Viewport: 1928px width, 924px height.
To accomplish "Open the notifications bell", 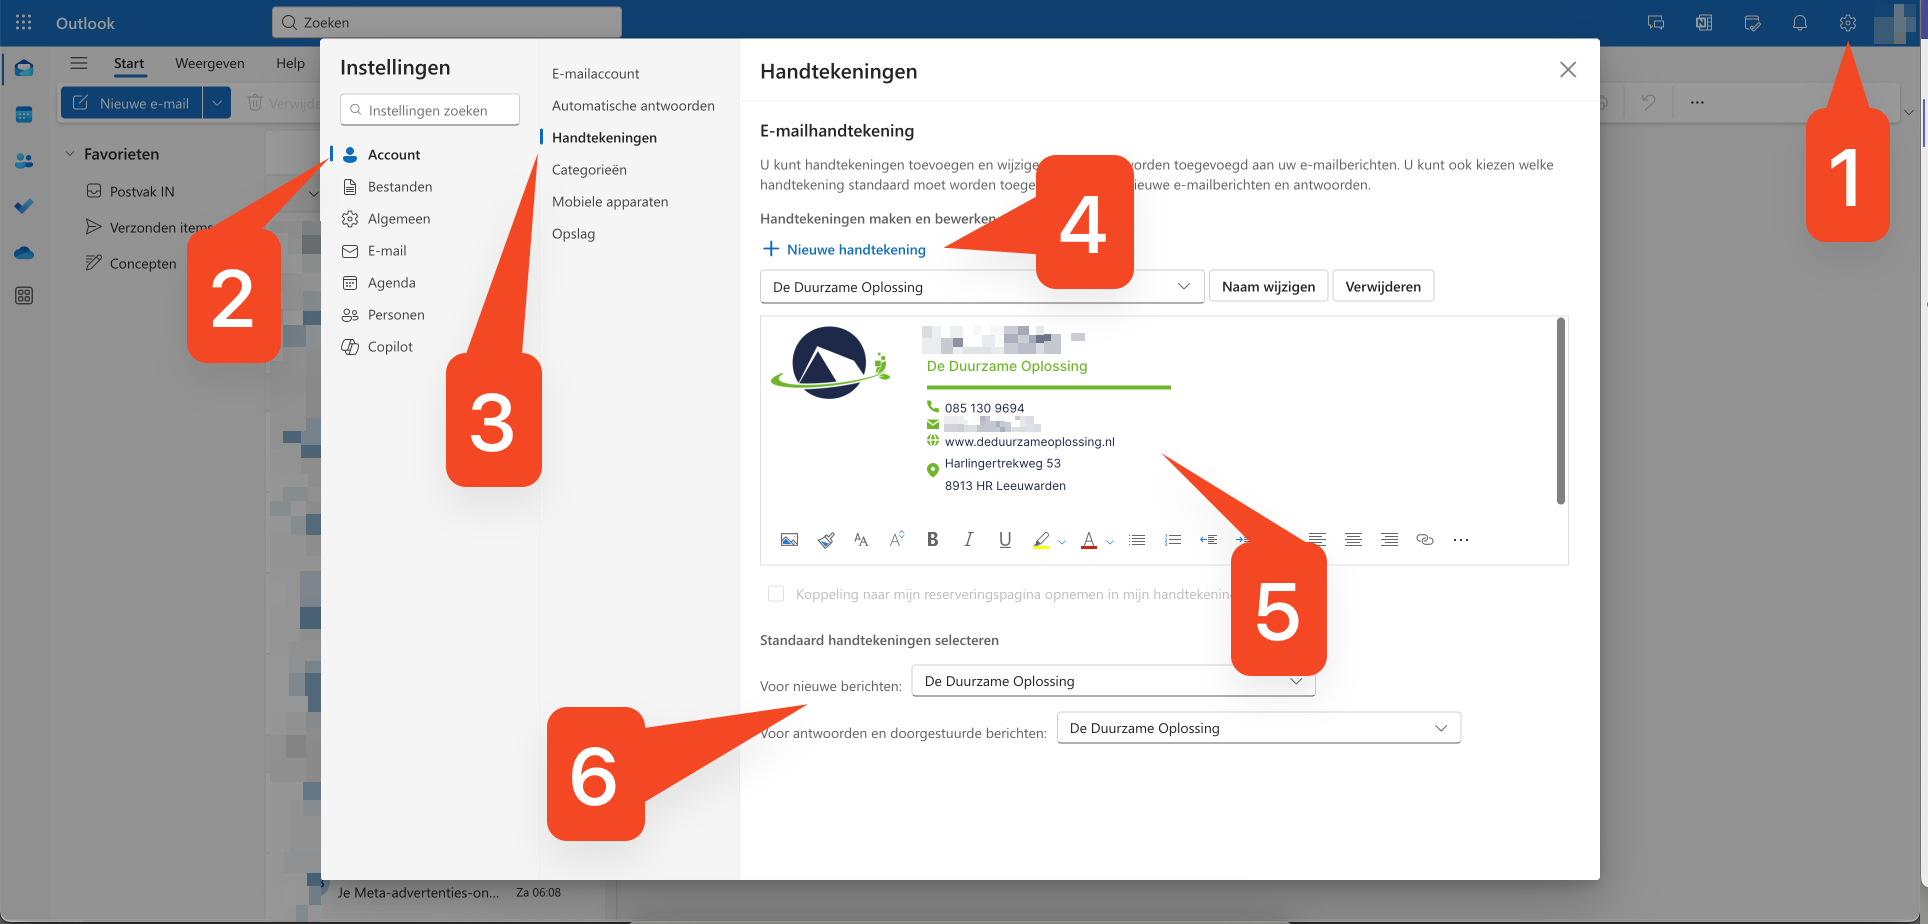I will point(1799,23).
